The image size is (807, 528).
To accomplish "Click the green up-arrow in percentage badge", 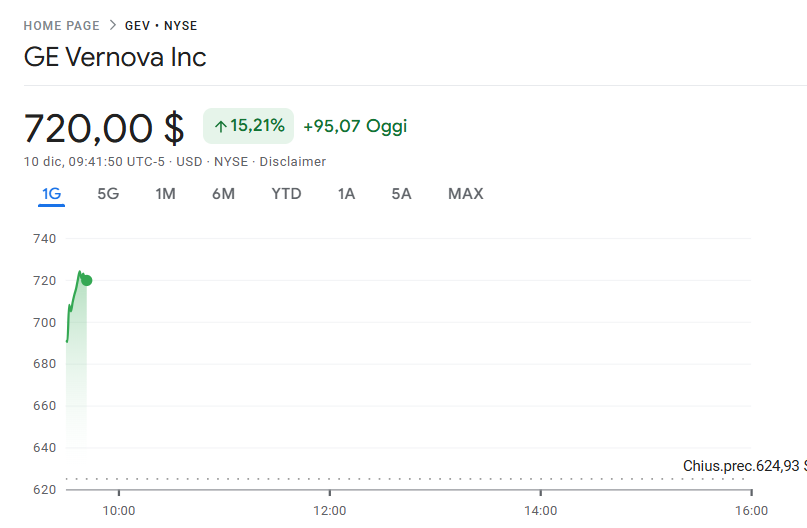I will click(220, 126).
